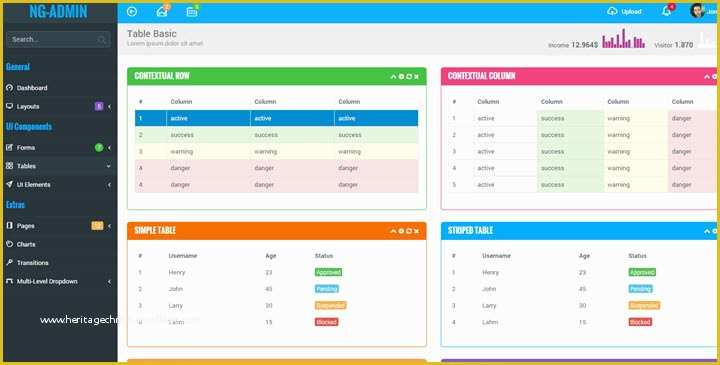Click the Forms edit icon

pos(10,147)
